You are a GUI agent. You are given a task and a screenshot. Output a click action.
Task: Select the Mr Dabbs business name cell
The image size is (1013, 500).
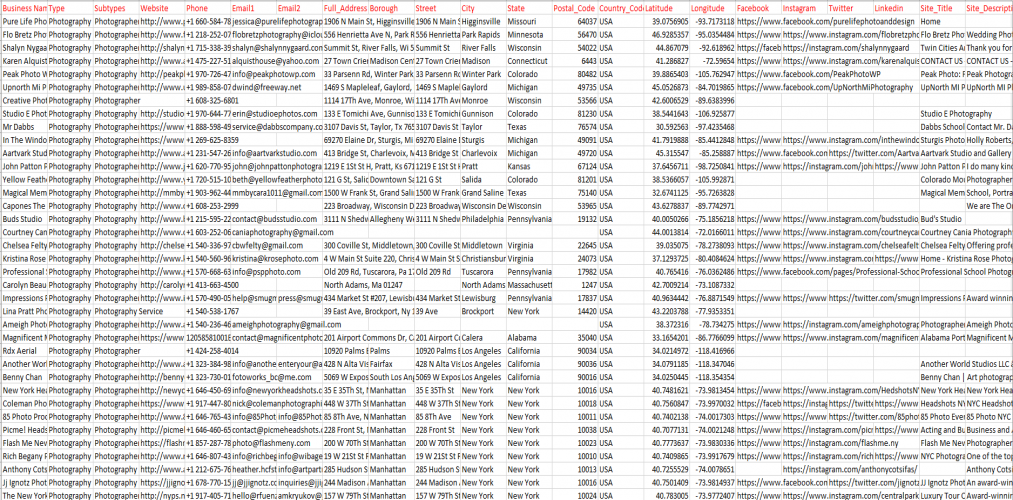24,128
